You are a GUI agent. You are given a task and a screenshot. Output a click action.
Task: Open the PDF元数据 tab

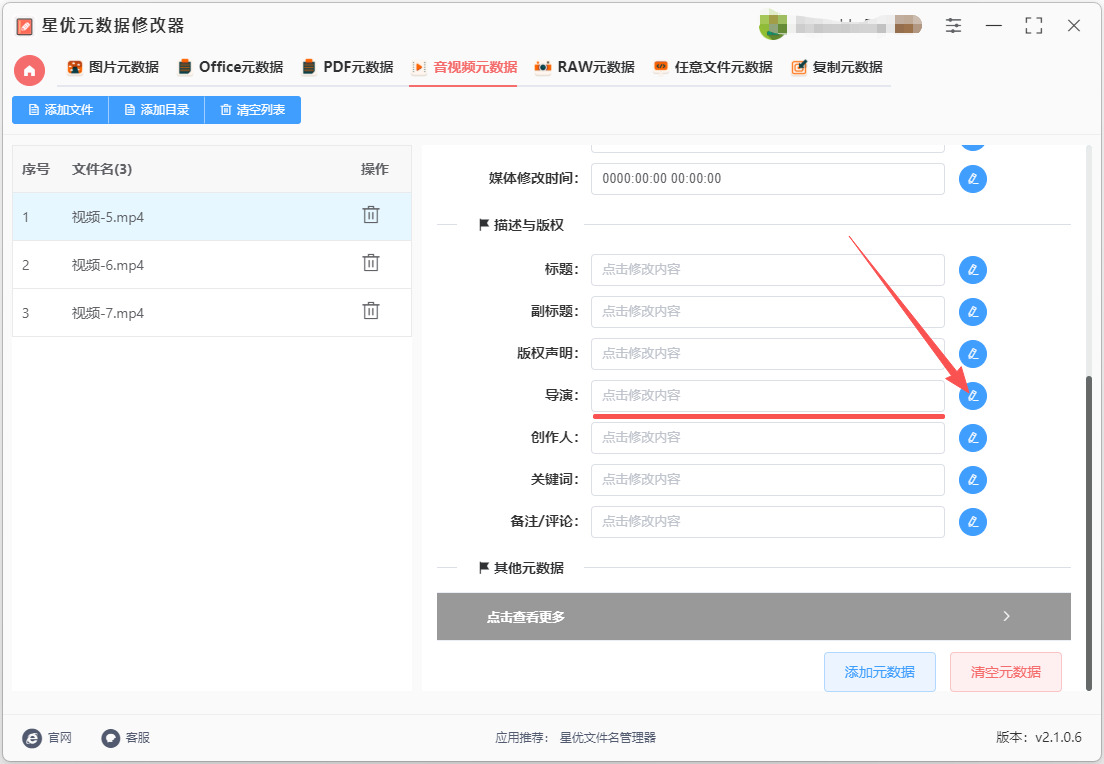[x=348, y=68]
